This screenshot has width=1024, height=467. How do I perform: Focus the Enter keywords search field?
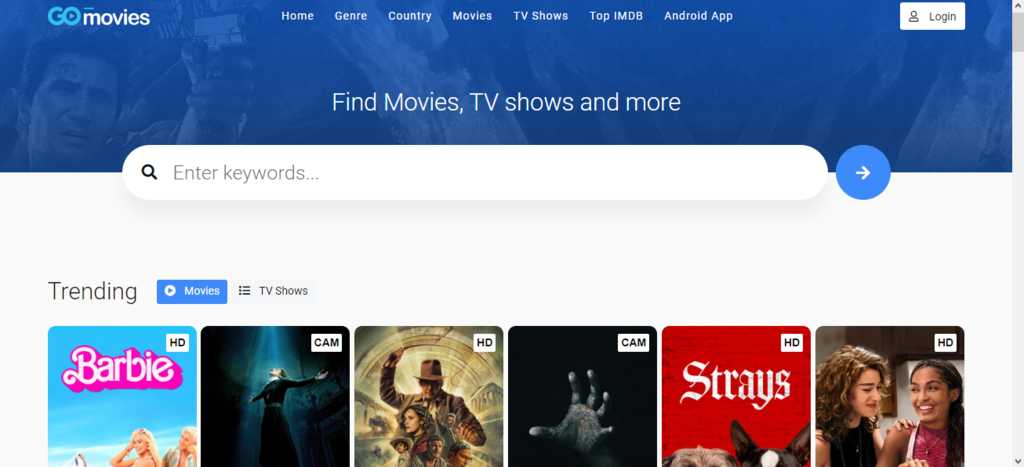tap(475, 172)
